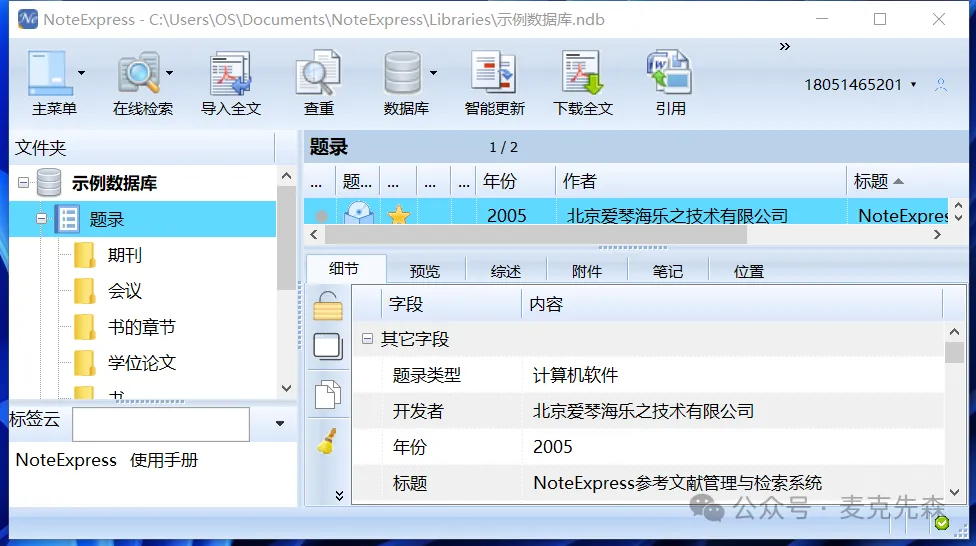Click the 学位论文 folder icon
Viewport: 976px width, 546px height.
click(85, 363)
